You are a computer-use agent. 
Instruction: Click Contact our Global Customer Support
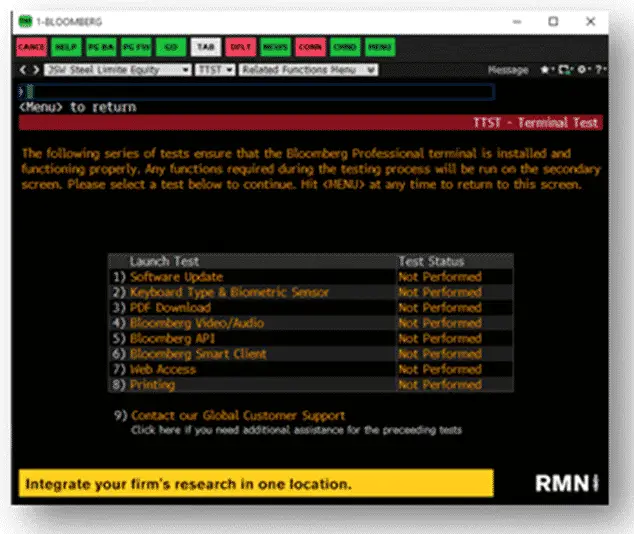point(238,416)
